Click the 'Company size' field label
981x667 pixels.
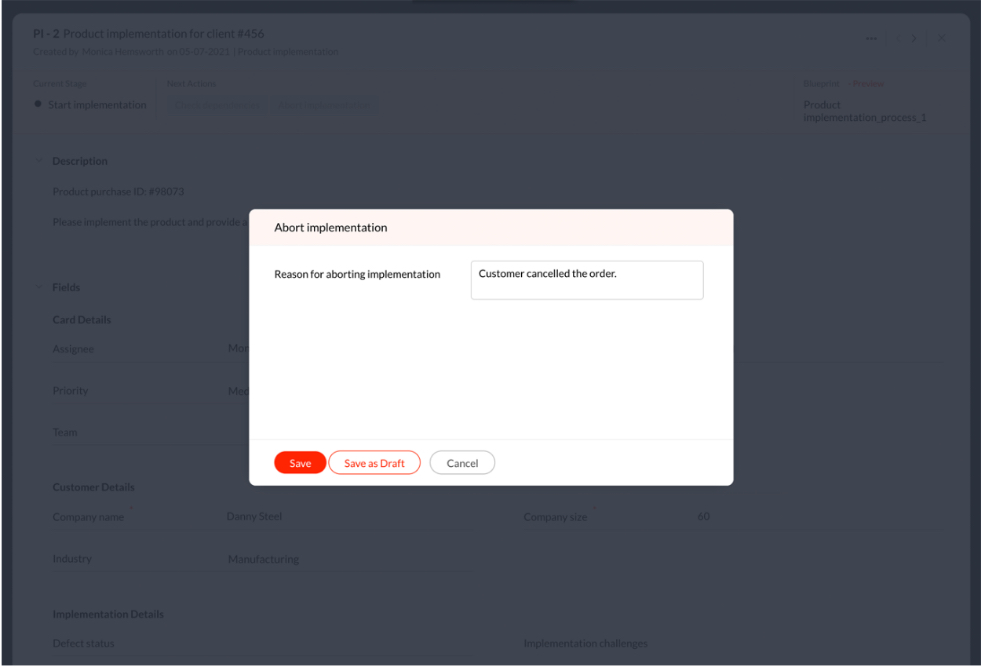[x=556, y=517]
